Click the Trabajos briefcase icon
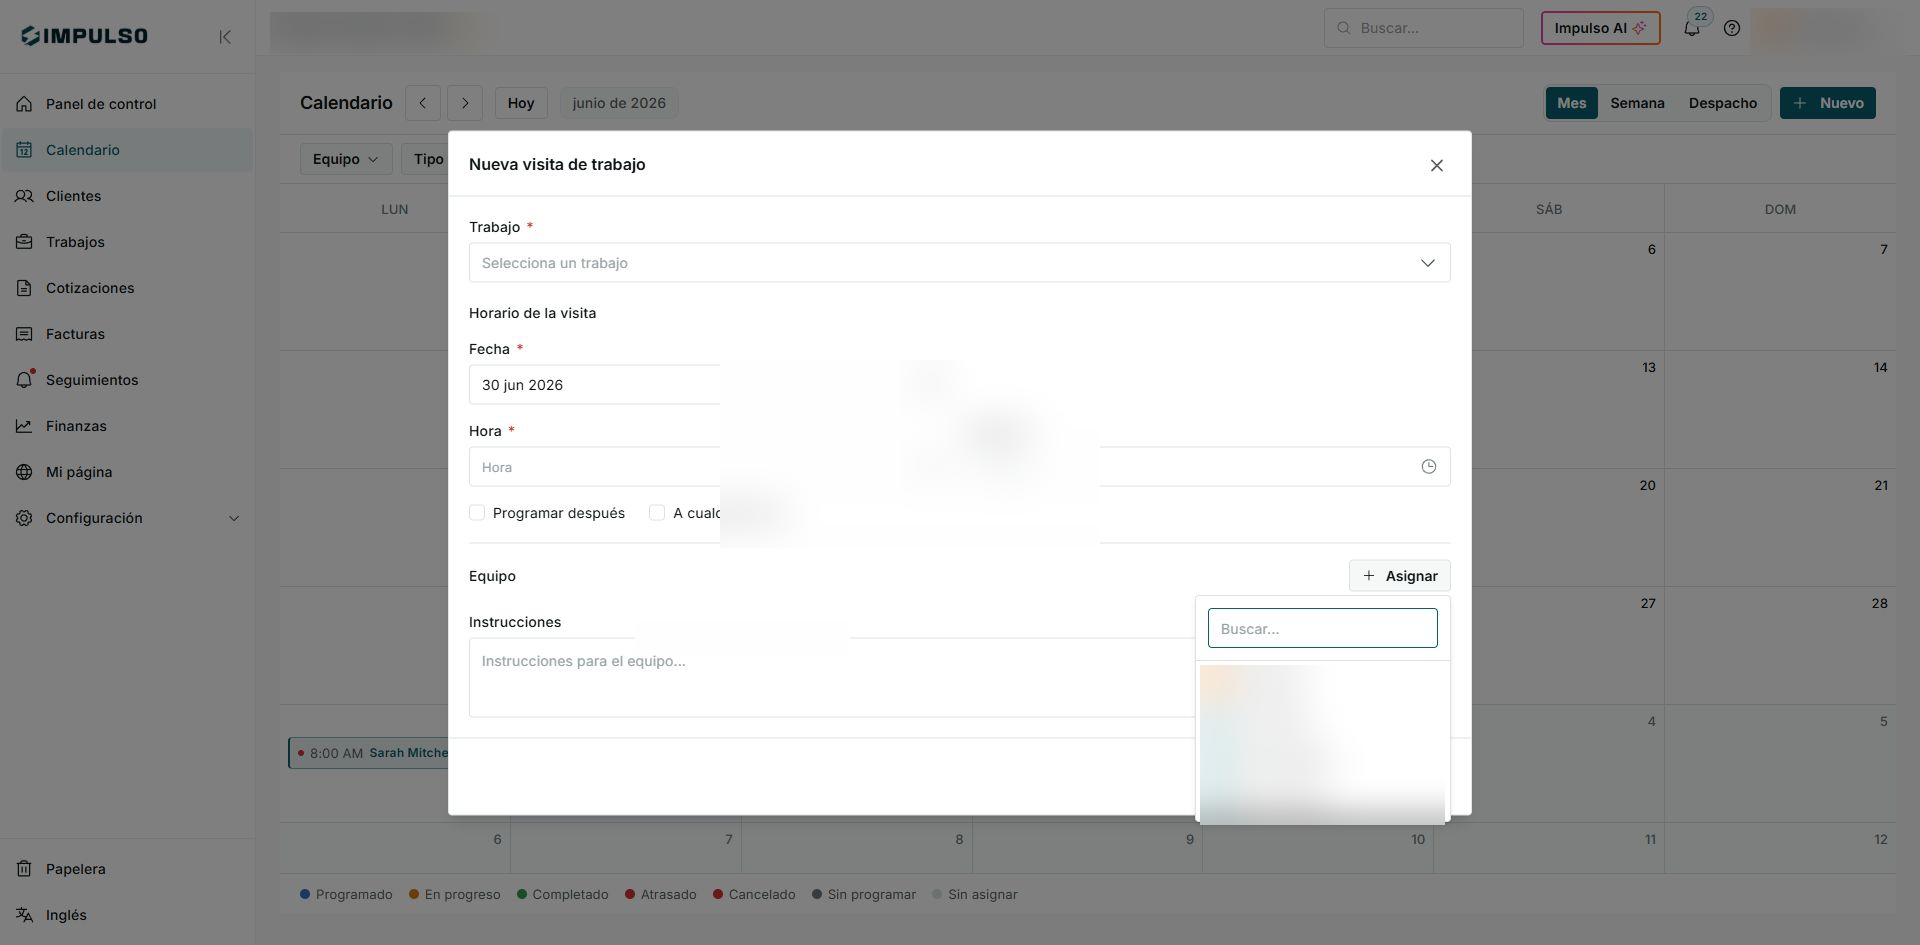 pos(24,242)
